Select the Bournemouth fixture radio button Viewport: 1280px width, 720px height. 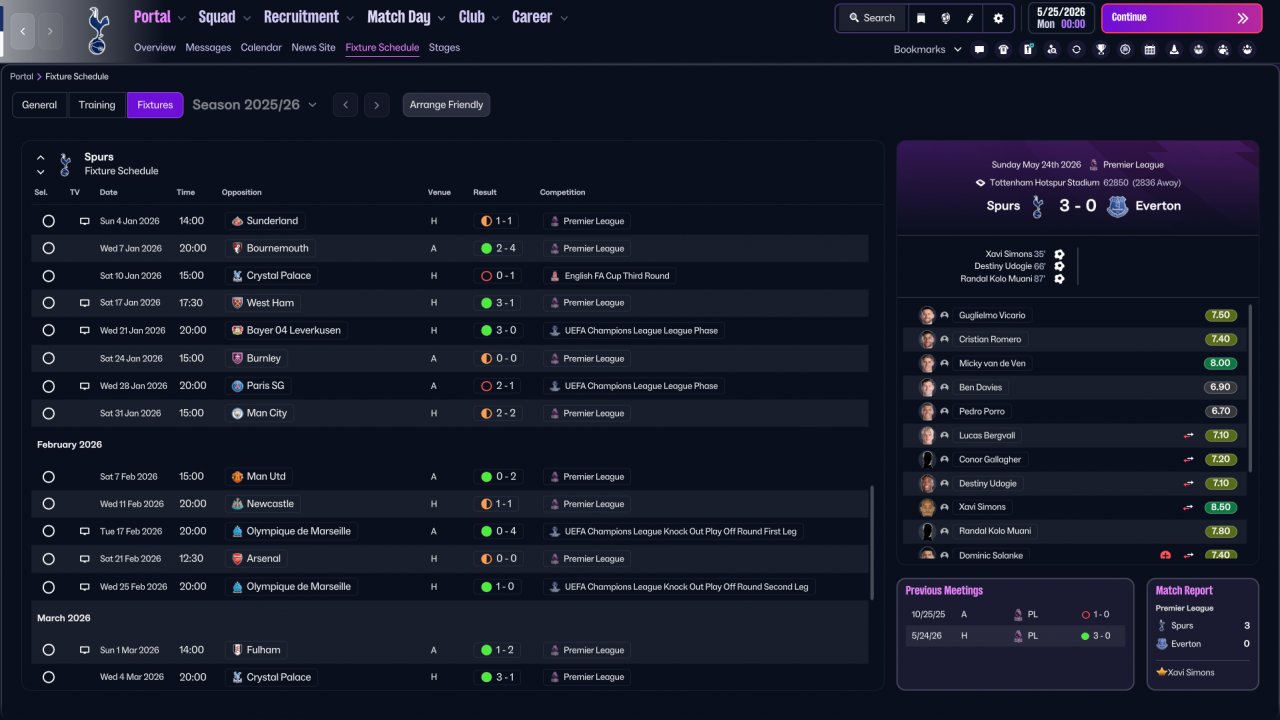pos(48,248)
